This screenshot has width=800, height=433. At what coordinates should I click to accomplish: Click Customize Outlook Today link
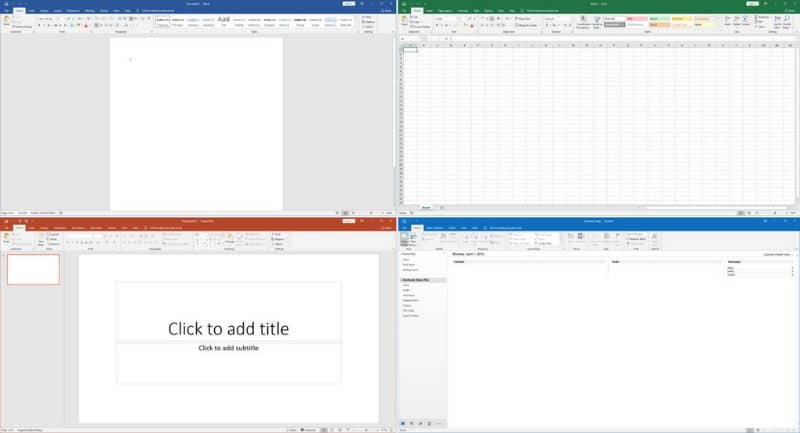[x=777, y=254]
